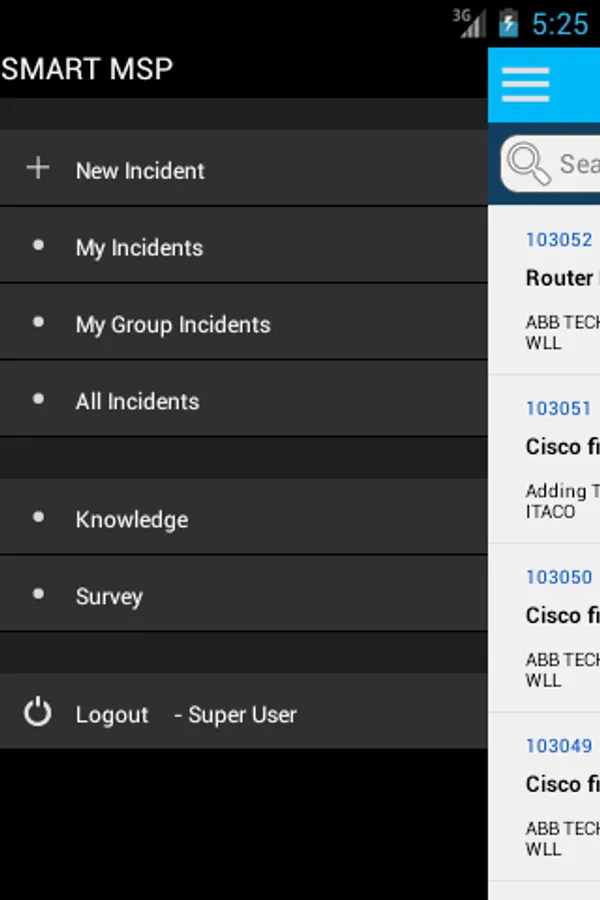Open My Incidents menu item
The width and height of the screenshot is (600, 900).
(139, 248)
